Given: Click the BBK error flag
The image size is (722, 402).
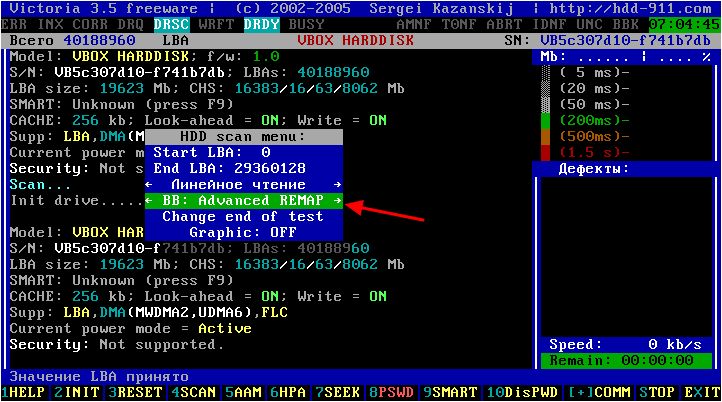Looking at the screenshot, I should tap(625, 24).
